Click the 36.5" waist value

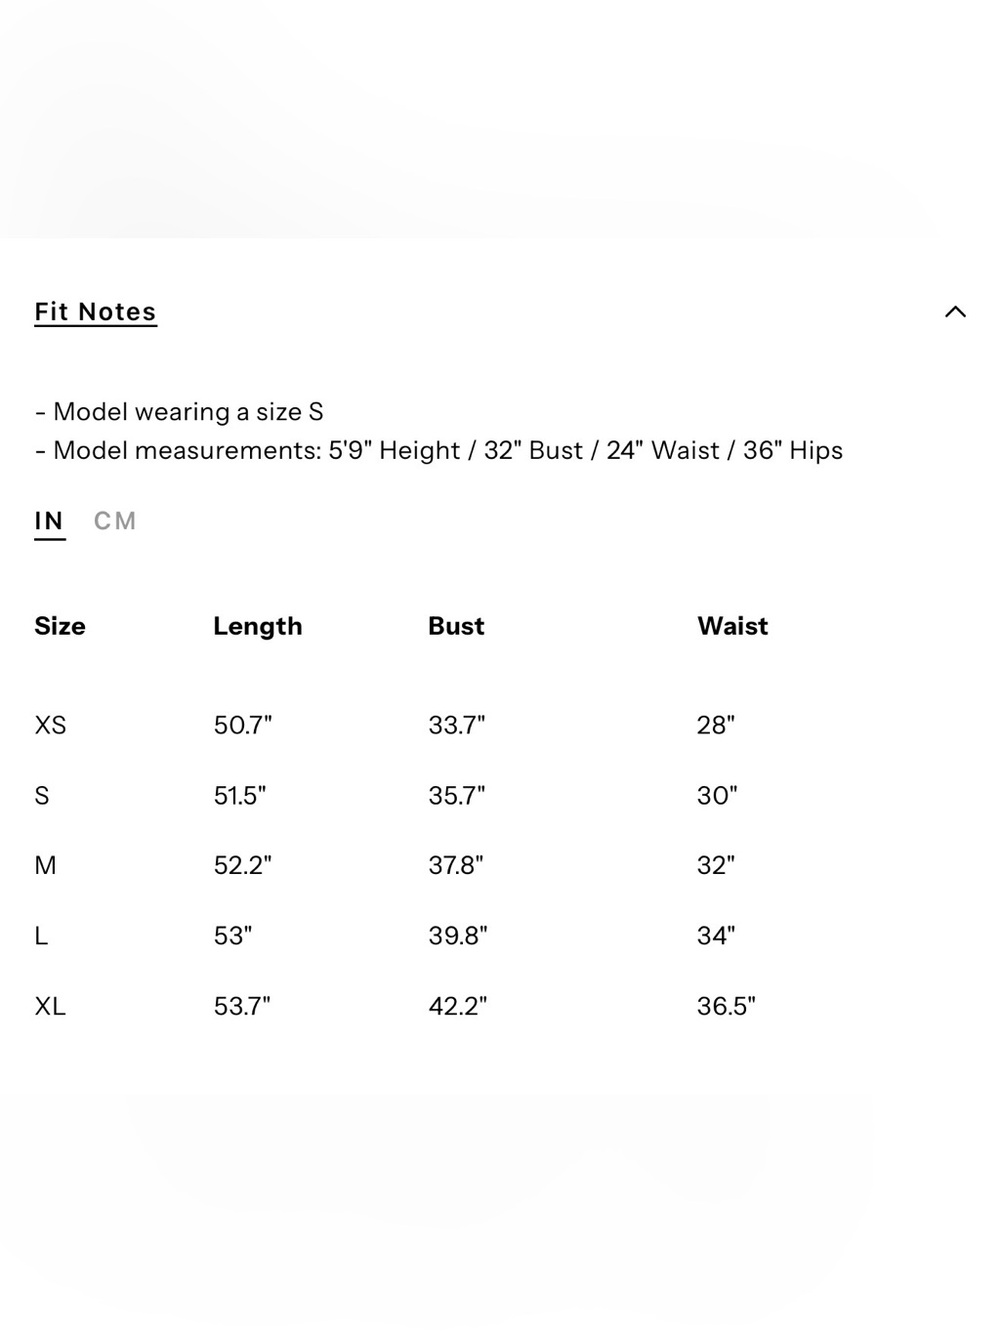[726, 1006]
